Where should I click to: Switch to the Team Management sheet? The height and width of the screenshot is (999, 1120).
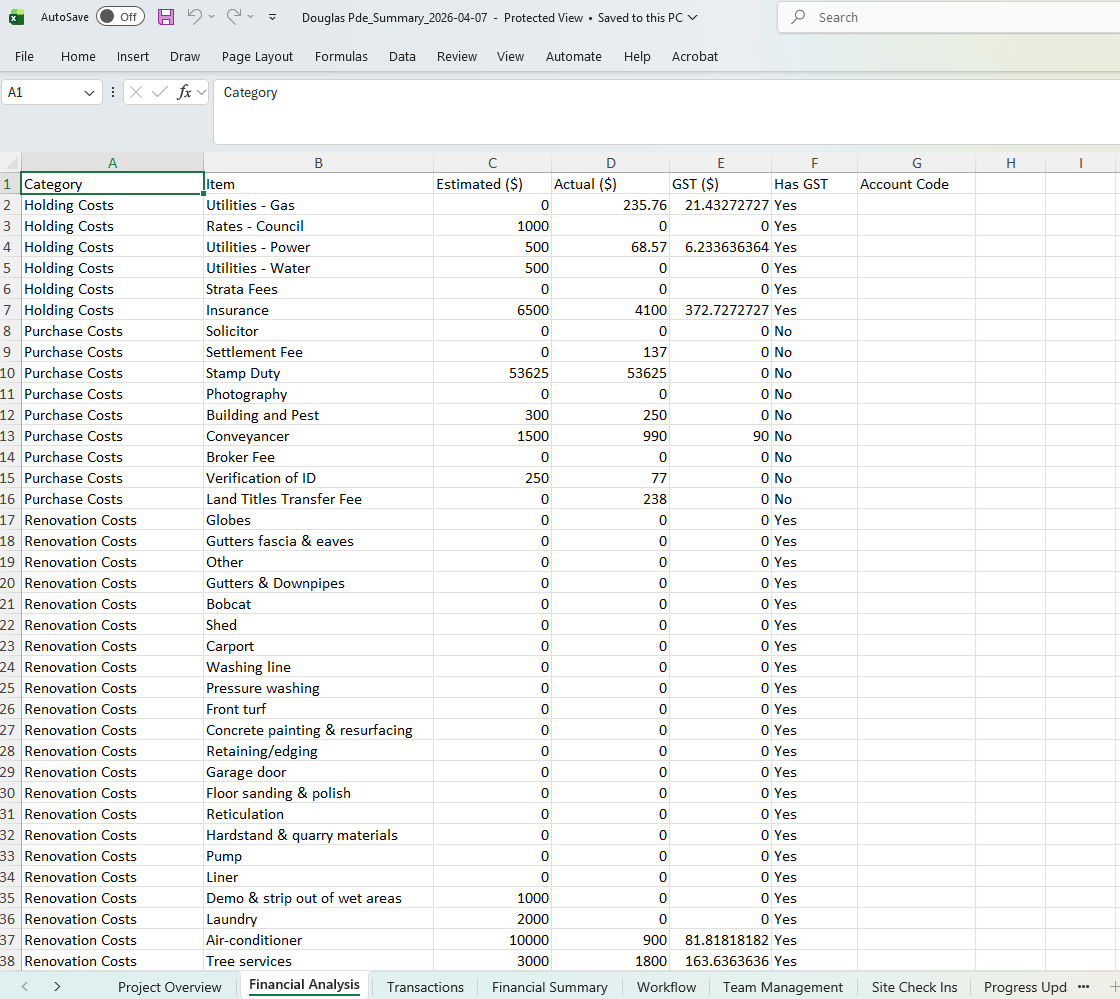point(783,987)
